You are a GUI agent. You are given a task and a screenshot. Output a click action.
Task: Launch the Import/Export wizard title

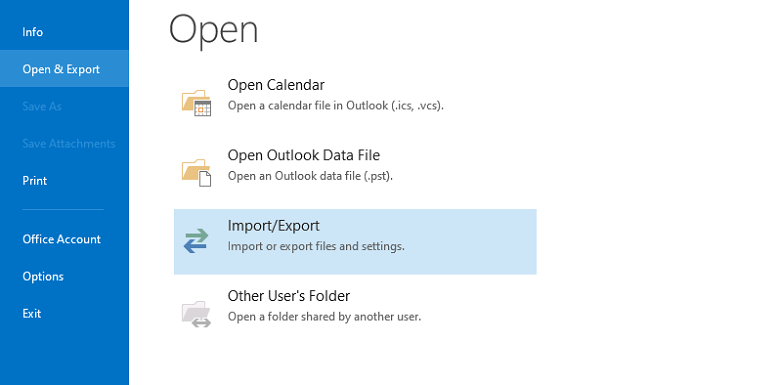pyautogui.click(x=274, y=226)
